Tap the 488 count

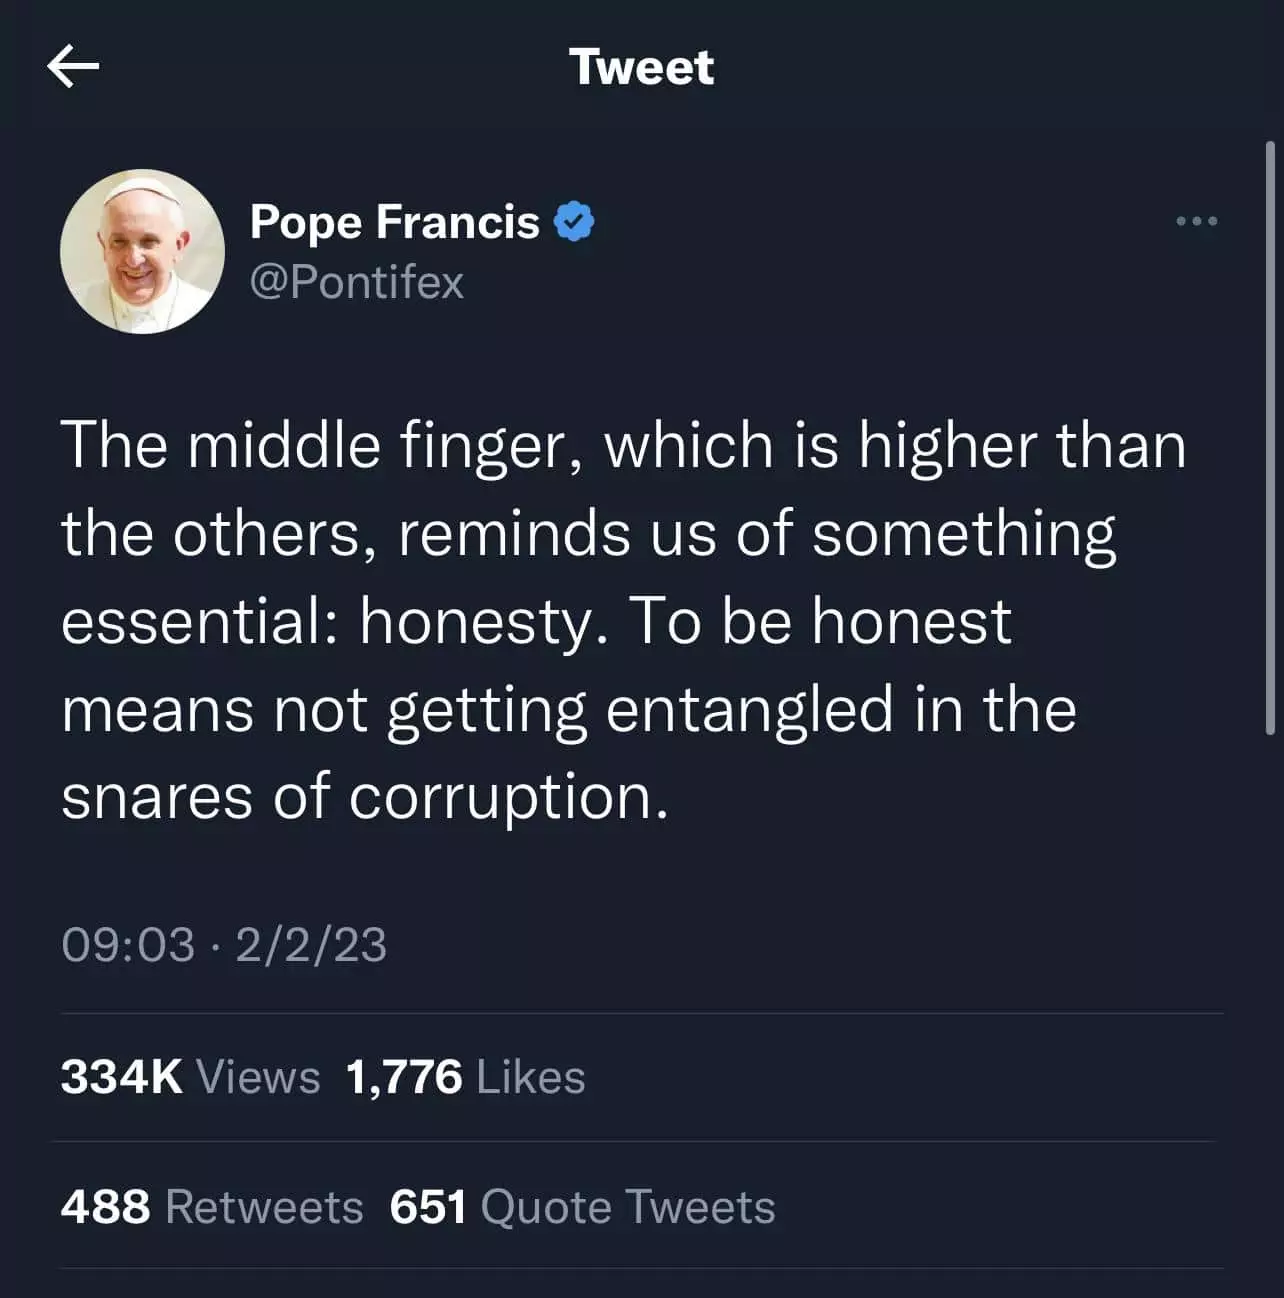pos(105,1207)
